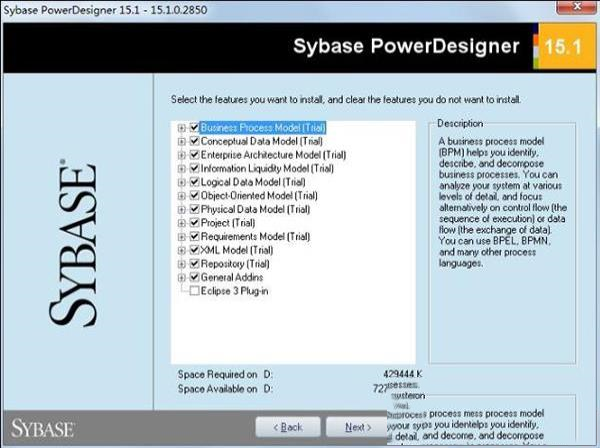The height and width of the screenshot is (448, 600).
Task: Select the Project (Trial) label
Action: pos(228,223)
